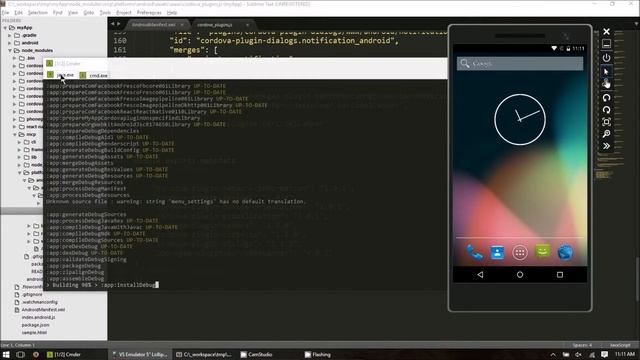Open the Browser app in emulator dock
The image size is (640, 360).
pyautogui.click(x=565, y=252)
